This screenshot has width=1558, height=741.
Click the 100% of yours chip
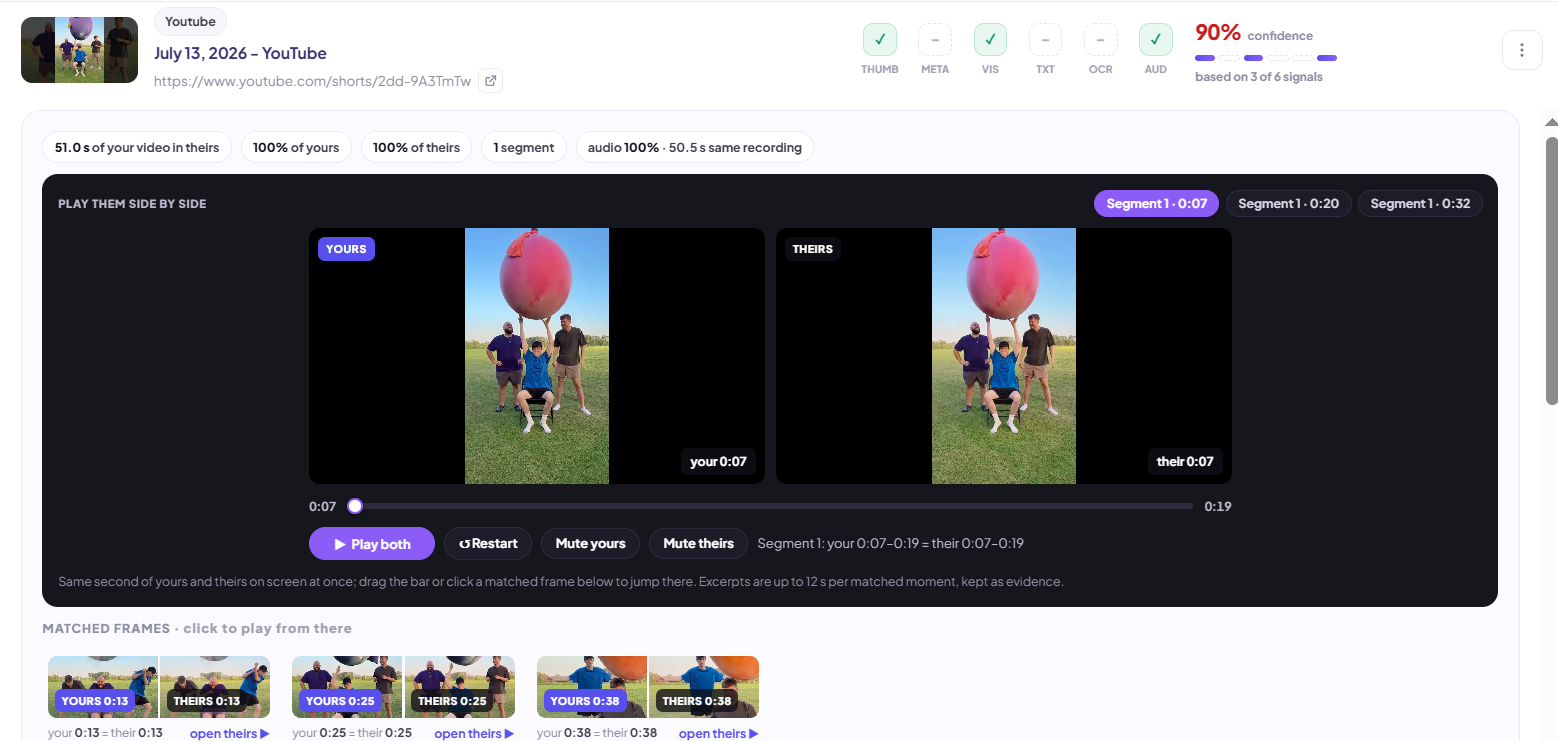[296, 148]
